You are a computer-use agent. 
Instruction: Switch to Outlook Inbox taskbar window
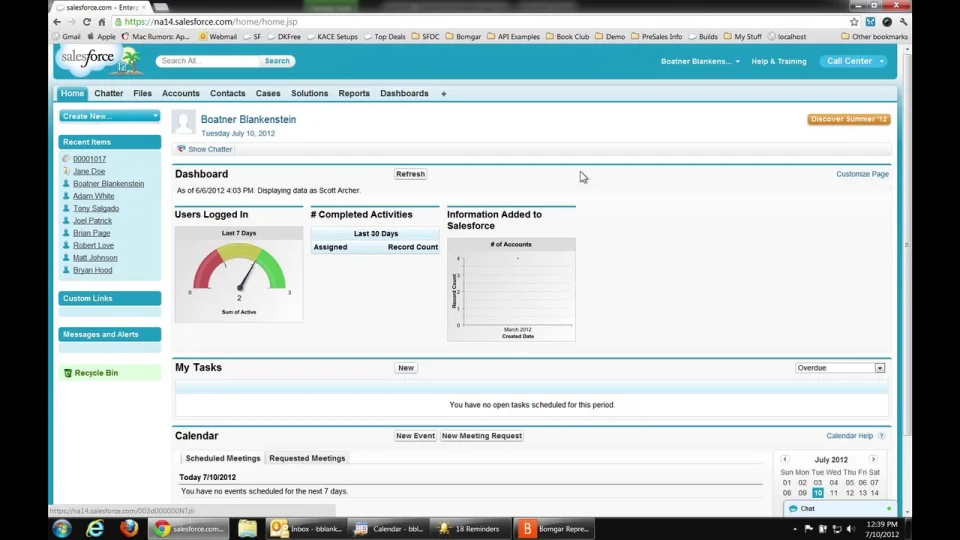(x=306, y=528)
